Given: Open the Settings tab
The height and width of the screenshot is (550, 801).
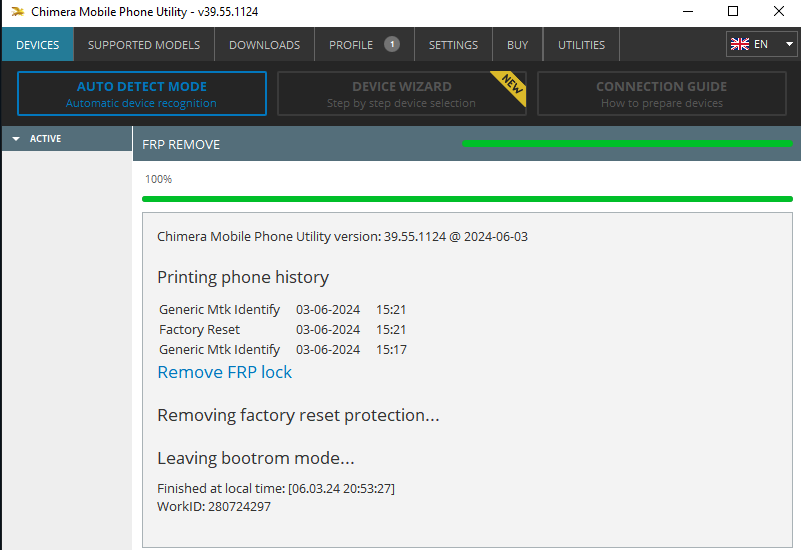Looking at the screenshot, I should coord(453,45).
